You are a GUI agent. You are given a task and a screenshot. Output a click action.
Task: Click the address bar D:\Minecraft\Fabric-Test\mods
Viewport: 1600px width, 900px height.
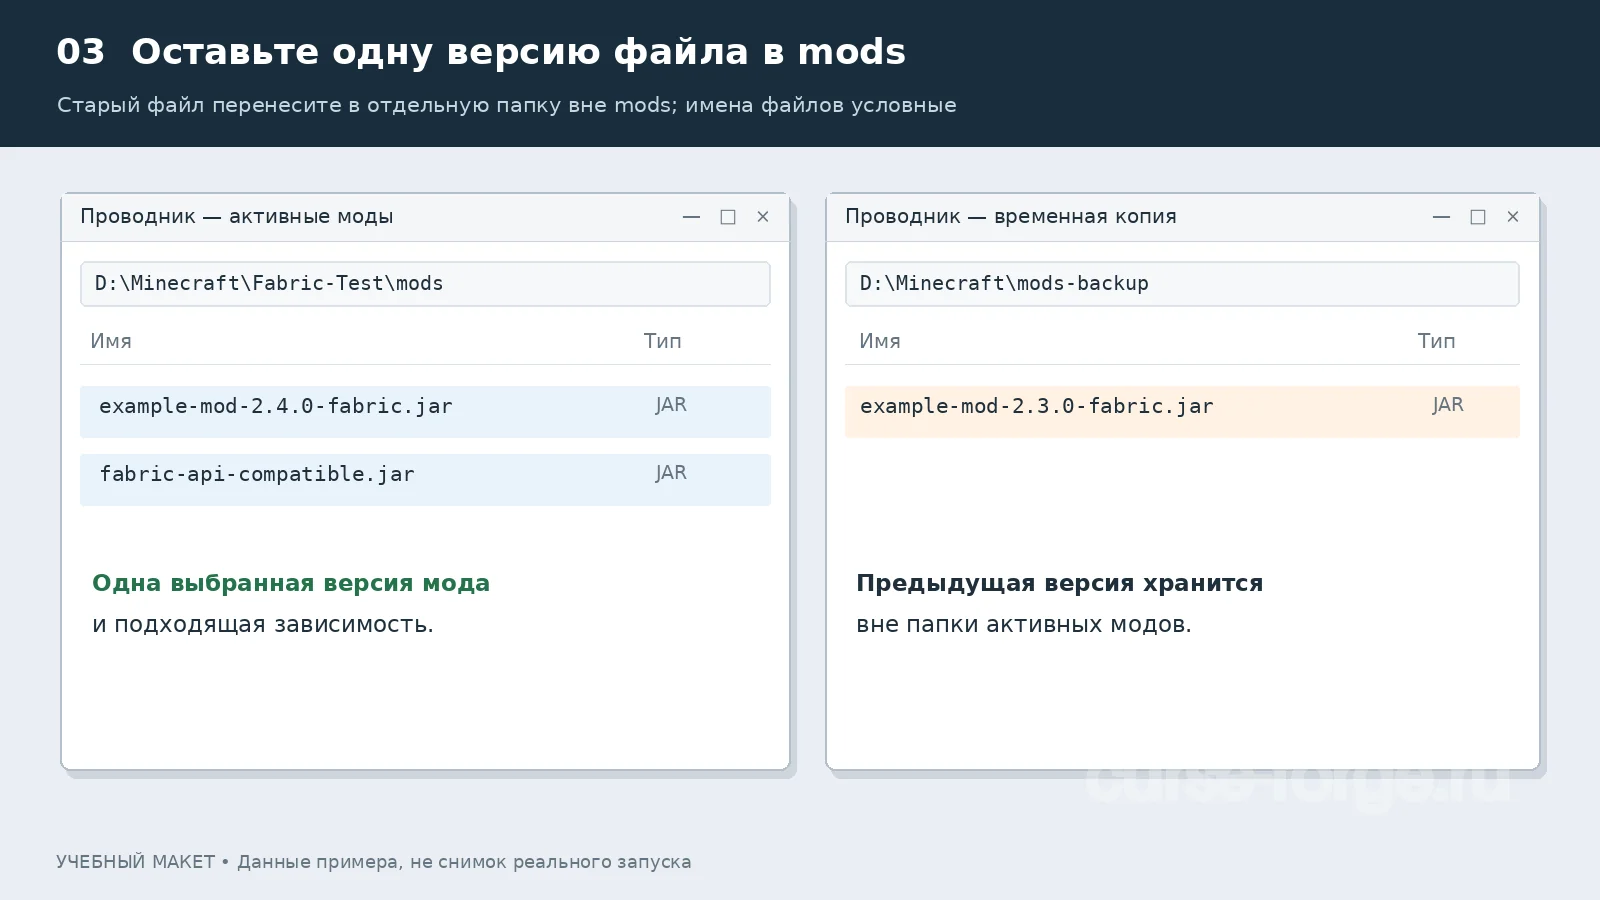coord(425,284)
